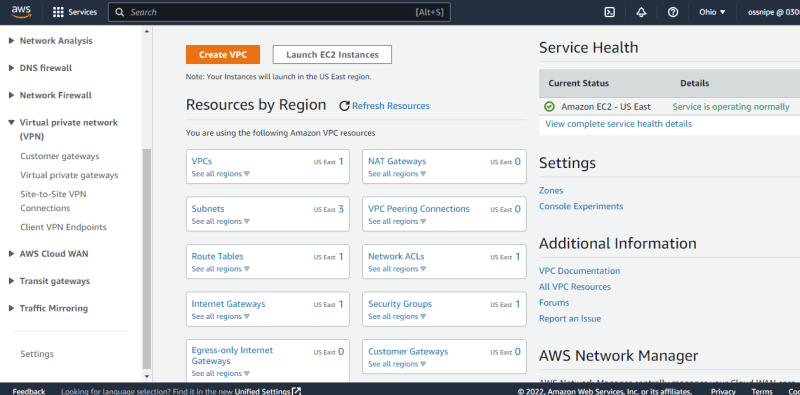
Task: Expand See all regions under Security Groups
Action: pyautogui.click(x=397, y=316)
